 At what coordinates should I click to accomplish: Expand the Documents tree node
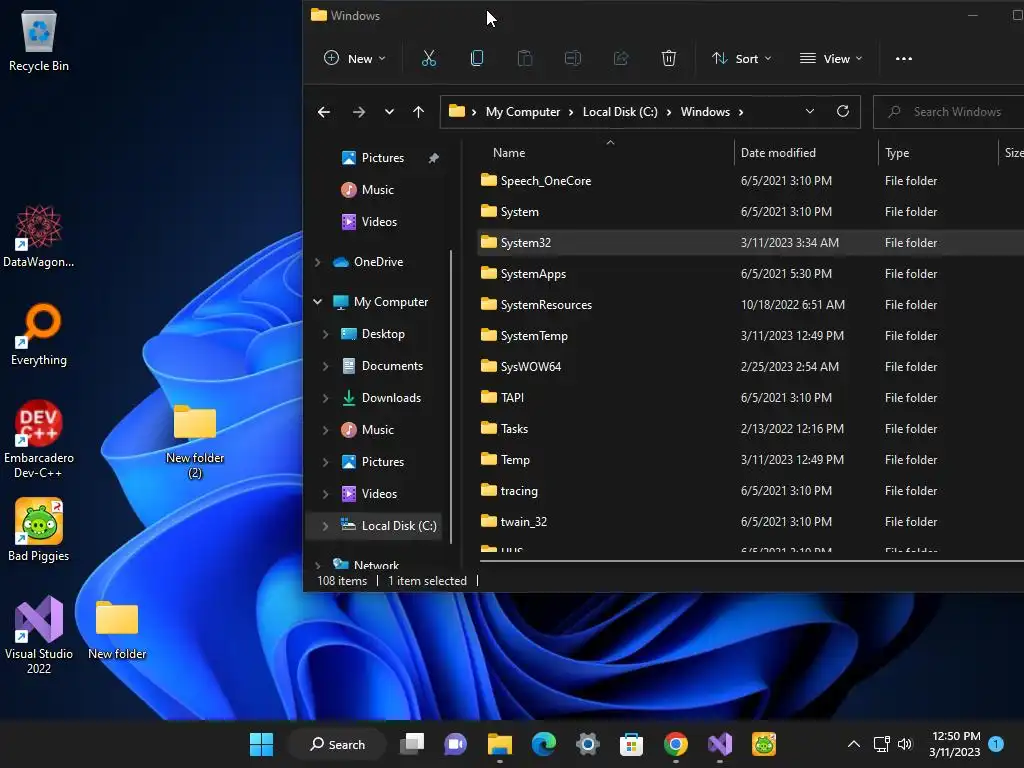325,366
